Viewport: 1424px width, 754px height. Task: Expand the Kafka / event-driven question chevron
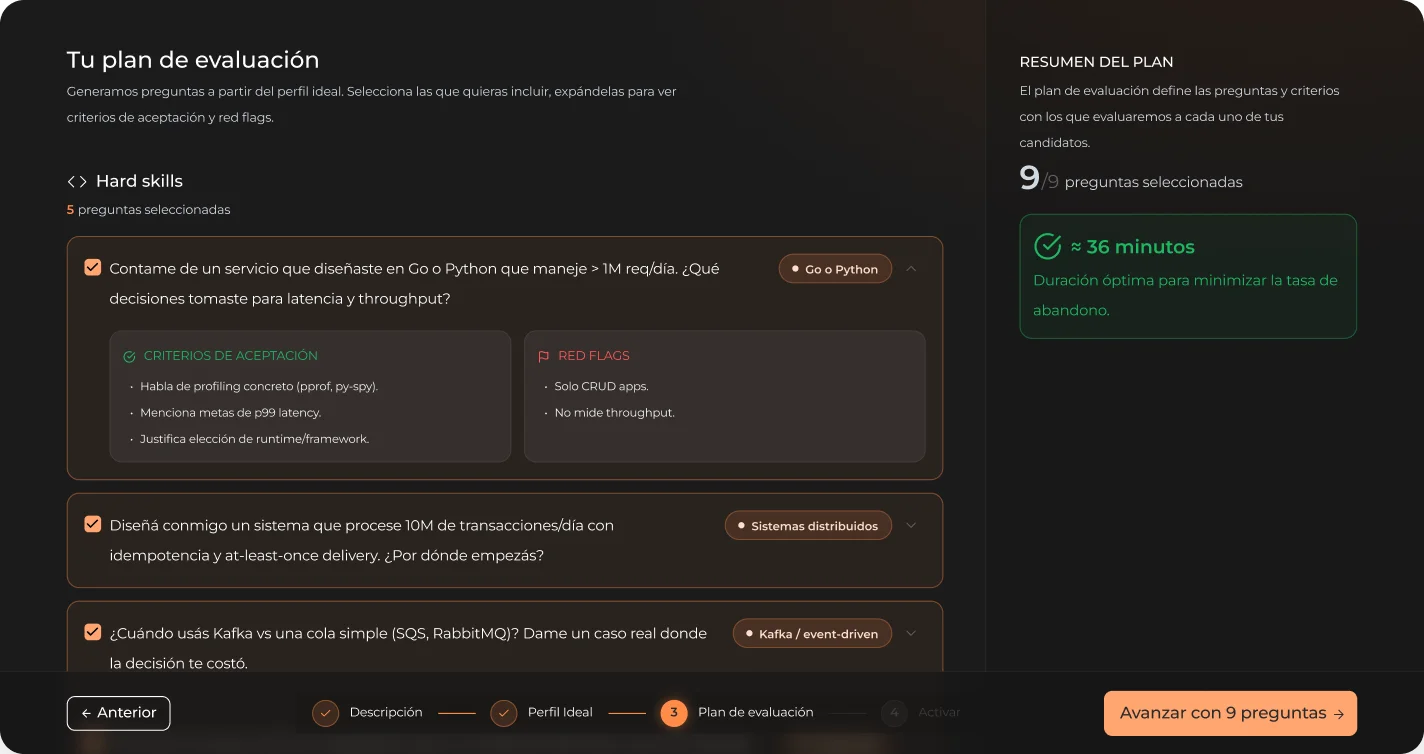(x=911, y=633)
